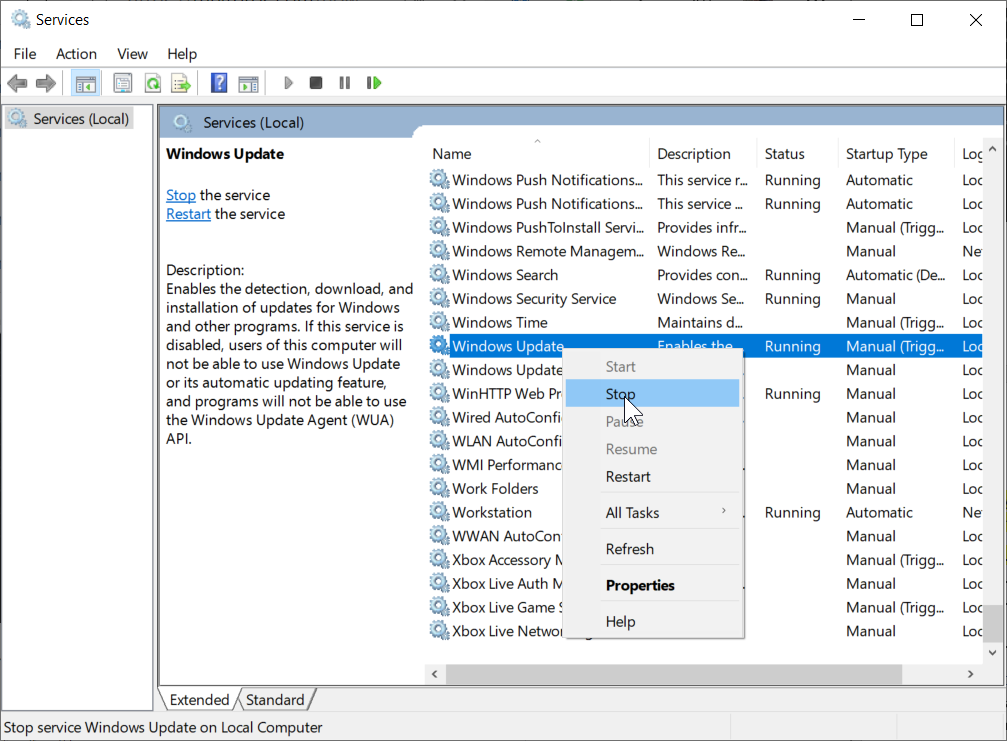Maximize the Services window
This screenshot has height=741, width=1007.
pos(917,20)
